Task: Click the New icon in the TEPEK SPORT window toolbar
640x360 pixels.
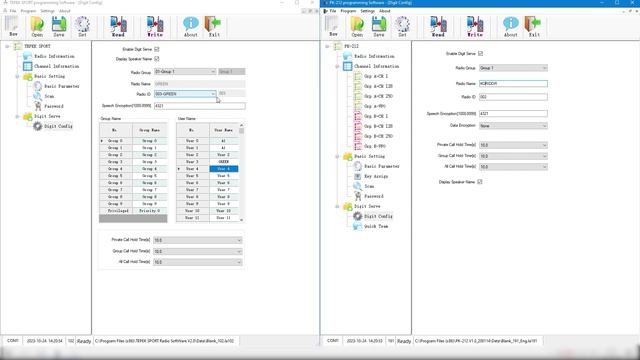Action: point(13,27)
